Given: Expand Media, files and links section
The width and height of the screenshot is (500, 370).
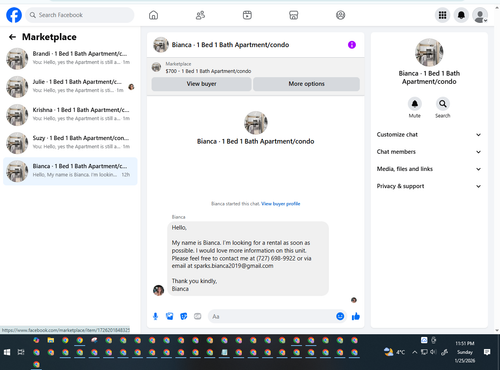Looking at the screenshot, I should coord(429,169).
